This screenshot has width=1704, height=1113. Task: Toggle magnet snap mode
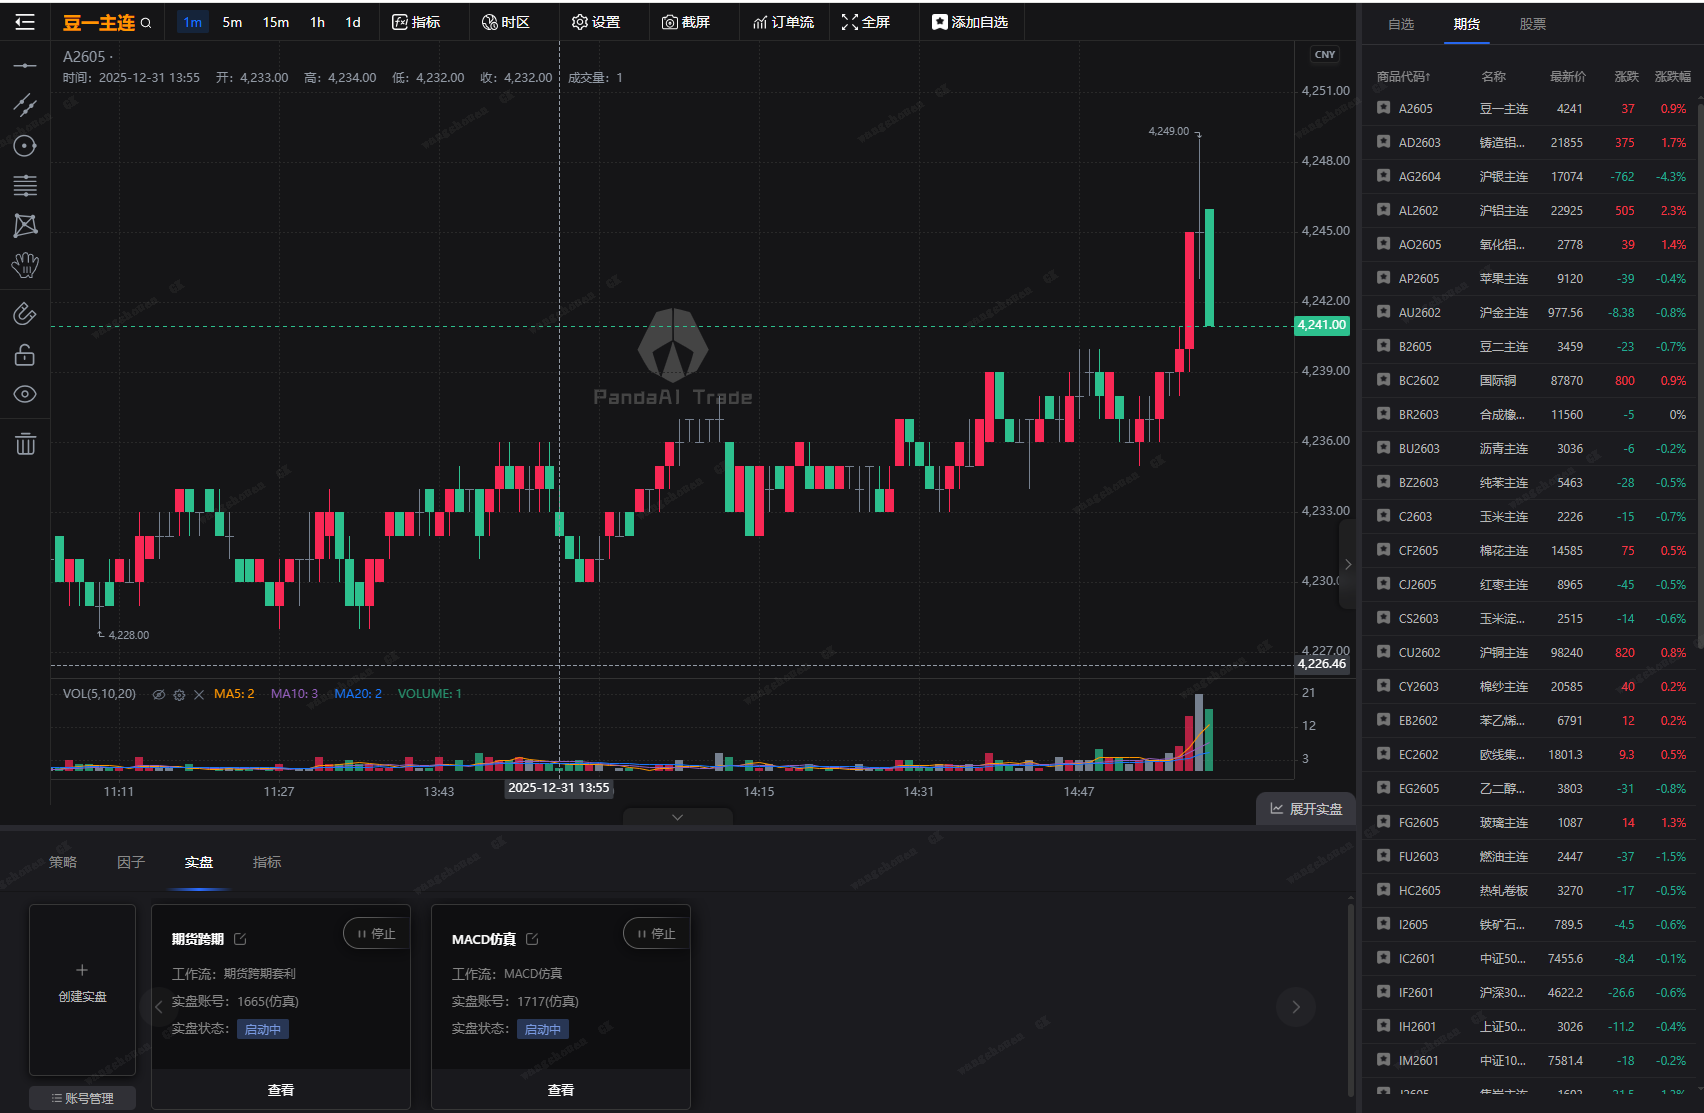point(25,314)
